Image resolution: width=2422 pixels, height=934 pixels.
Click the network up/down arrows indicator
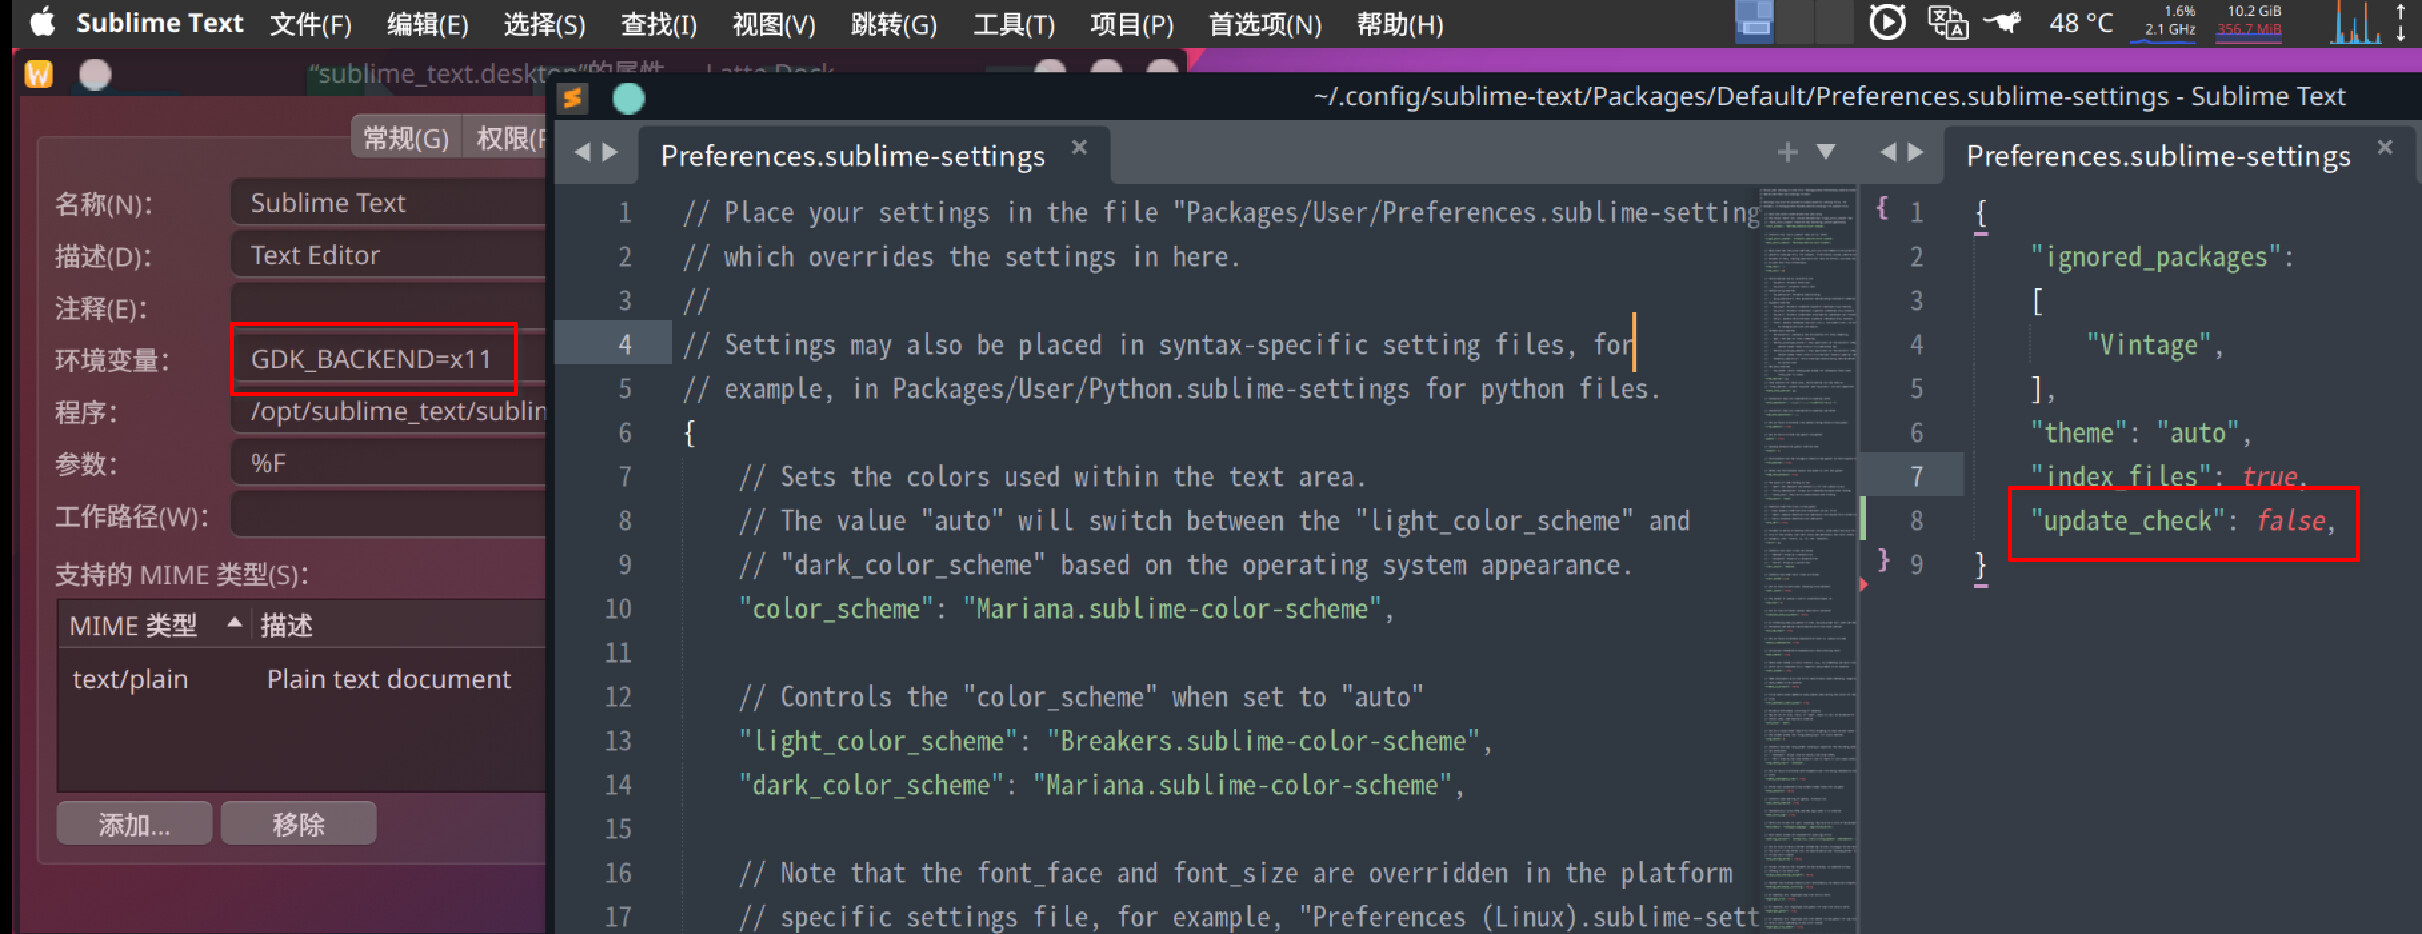[2401, 22]
